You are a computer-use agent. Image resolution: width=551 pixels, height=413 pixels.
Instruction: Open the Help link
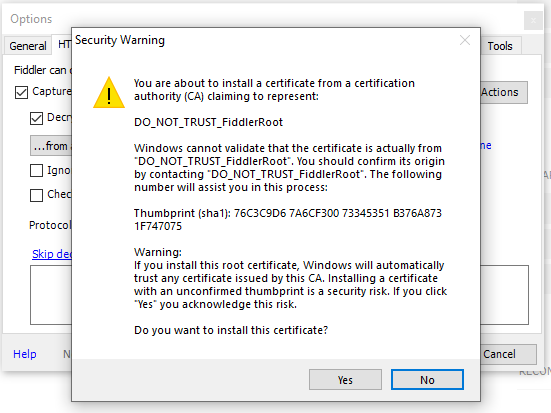coord(25,354)
